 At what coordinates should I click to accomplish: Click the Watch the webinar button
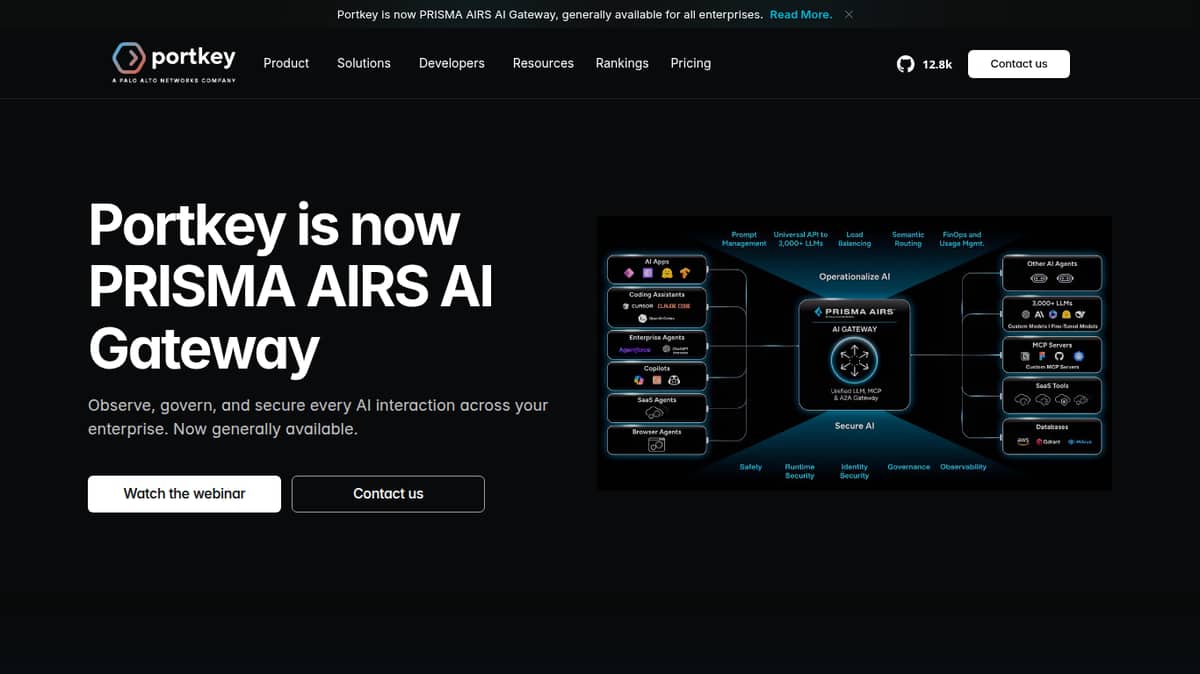point(184,494)
